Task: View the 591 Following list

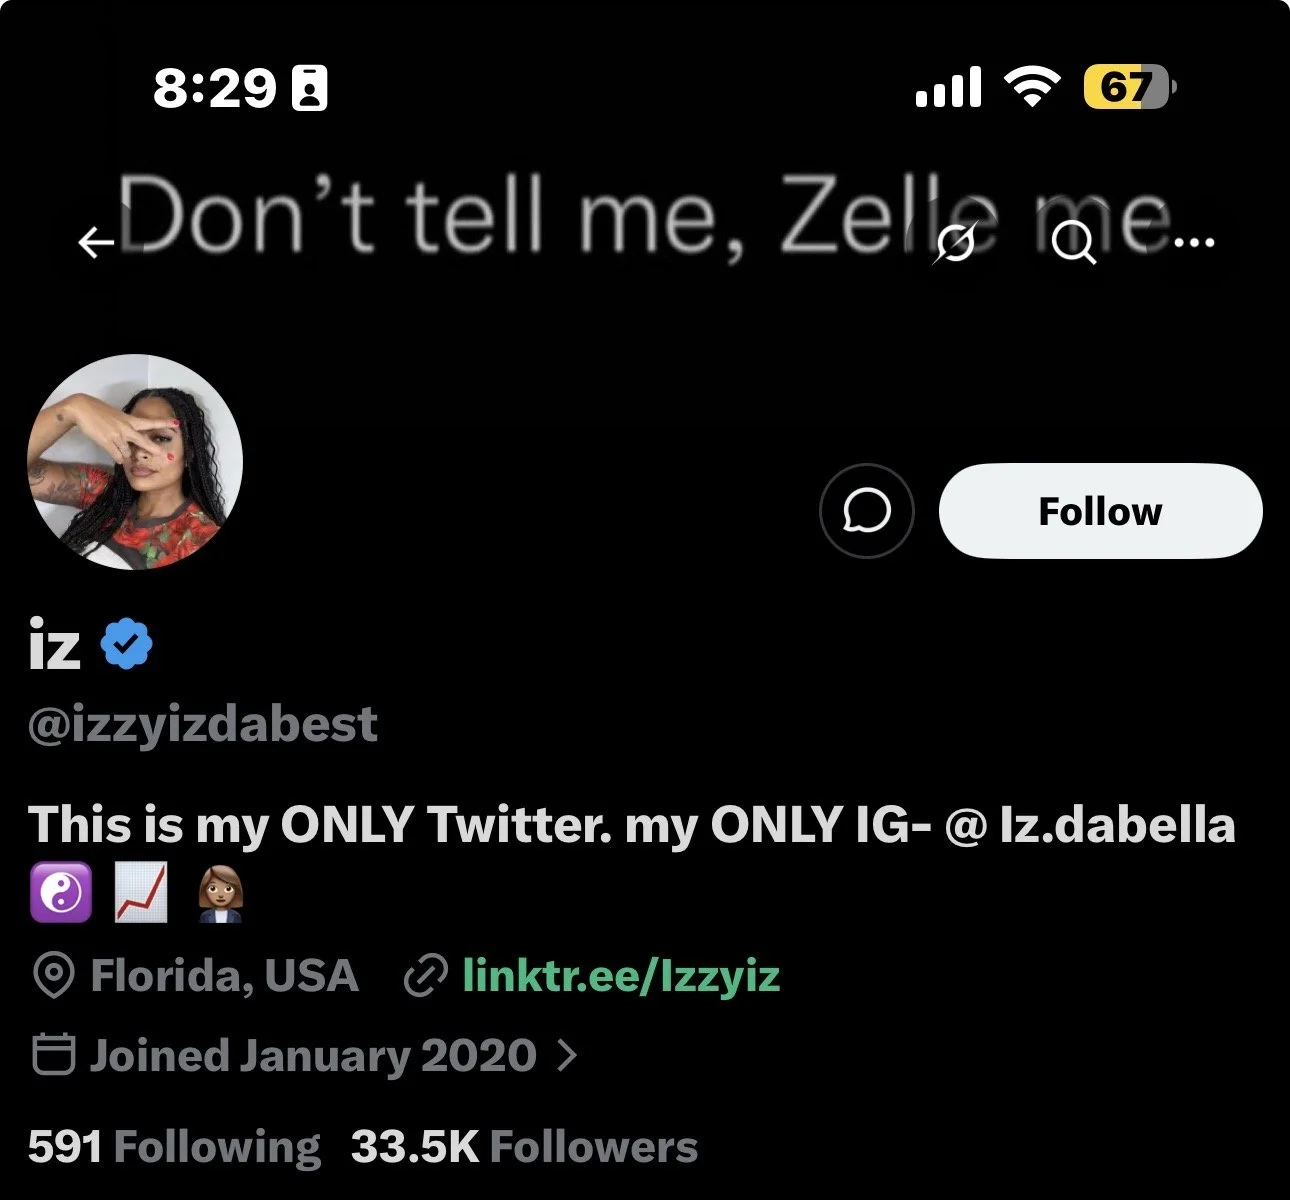Action: 175,1146
